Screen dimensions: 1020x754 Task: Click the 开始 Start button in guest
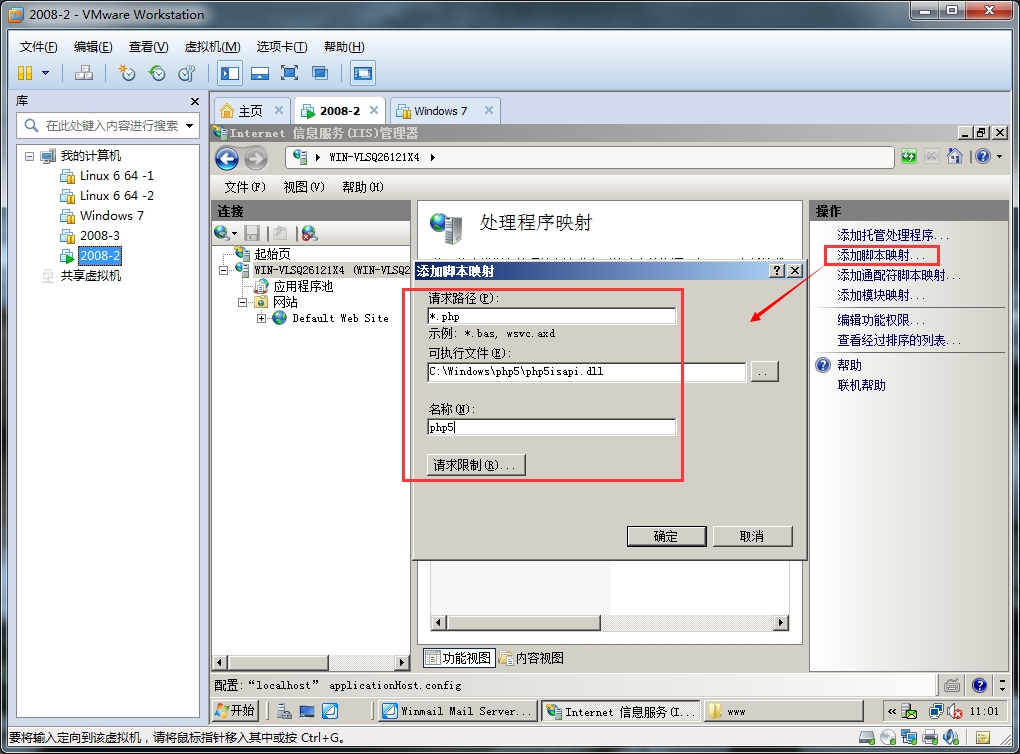click(x=235, y=710)
